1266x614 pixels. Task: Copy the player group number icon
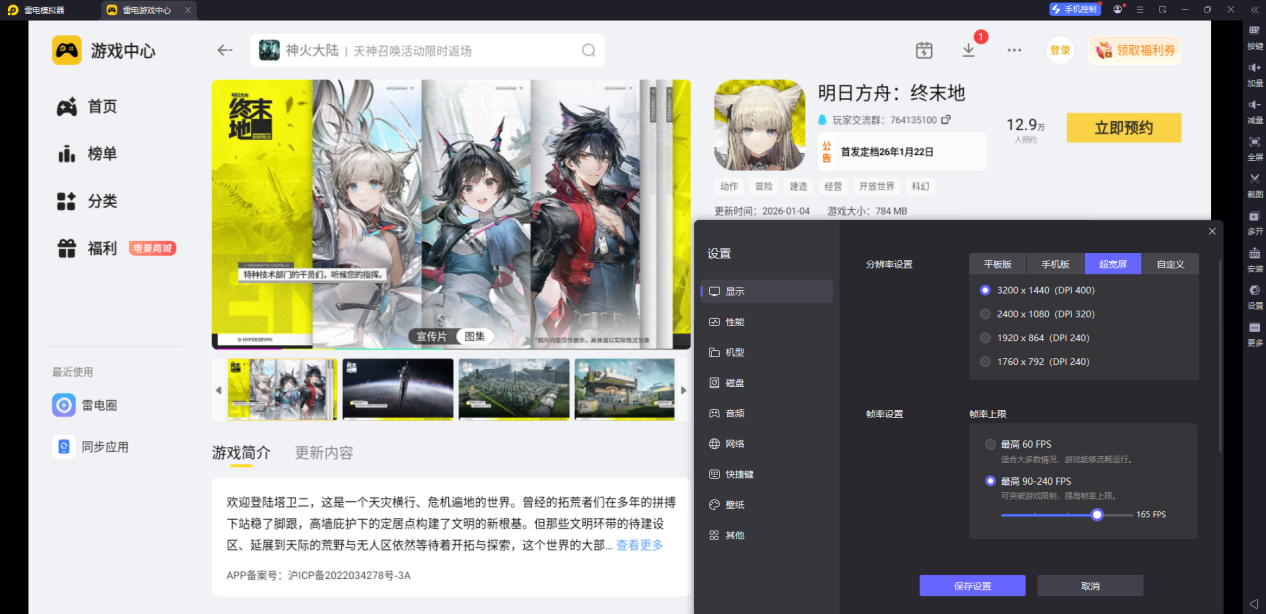pos(946,120)
